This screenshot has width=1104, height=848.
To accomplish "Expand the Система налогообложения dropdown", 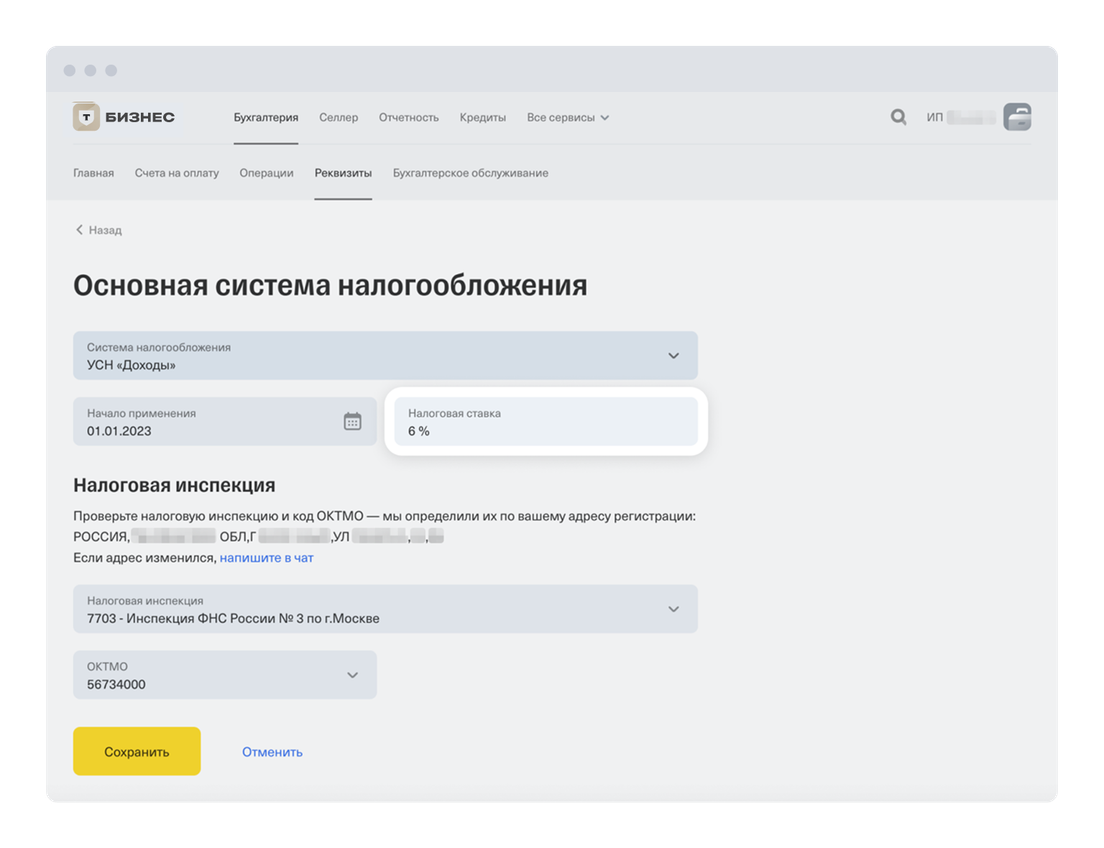I will (673, 356).
